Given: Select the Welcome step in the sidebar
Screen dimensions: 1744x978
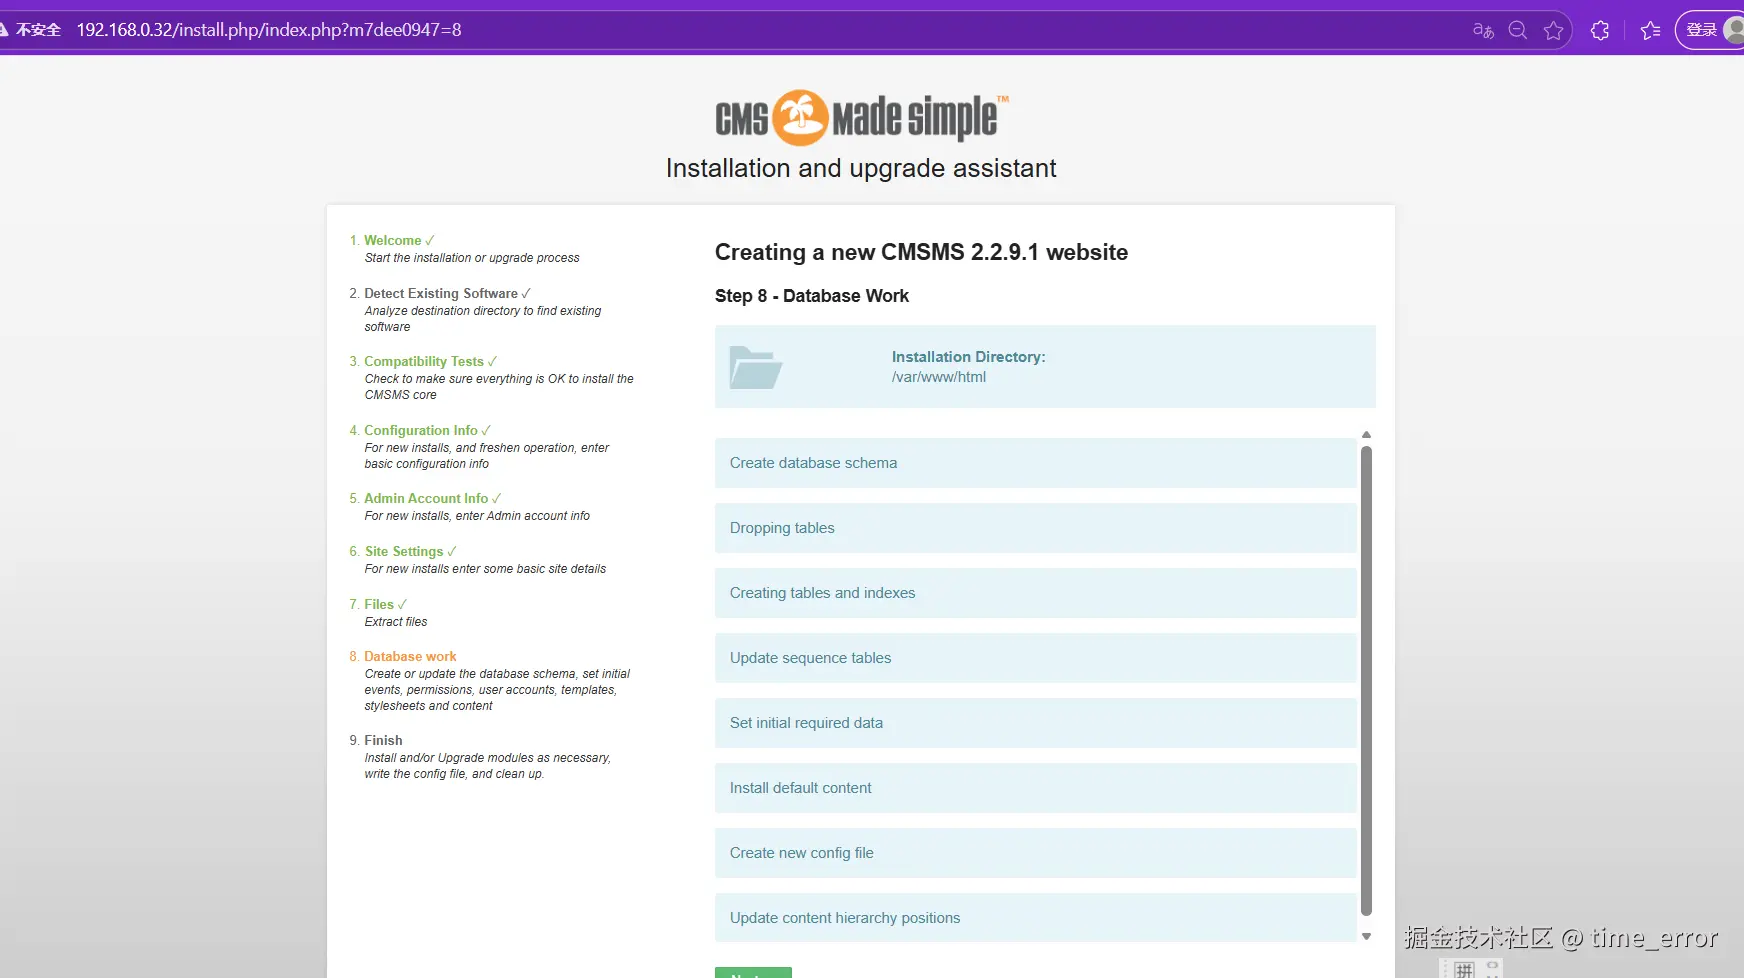Looking at the screenshot, I should 393,240.
